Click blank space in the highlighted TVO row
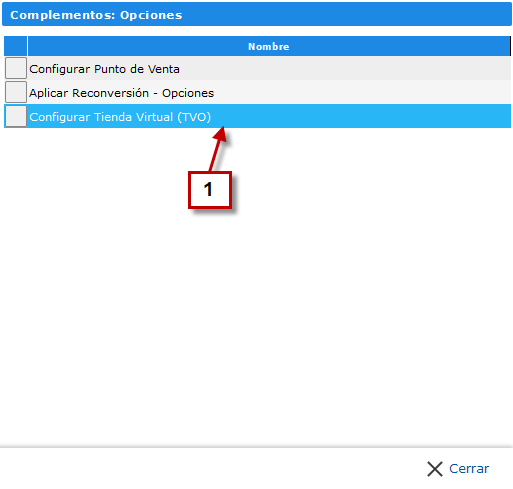 360,116
